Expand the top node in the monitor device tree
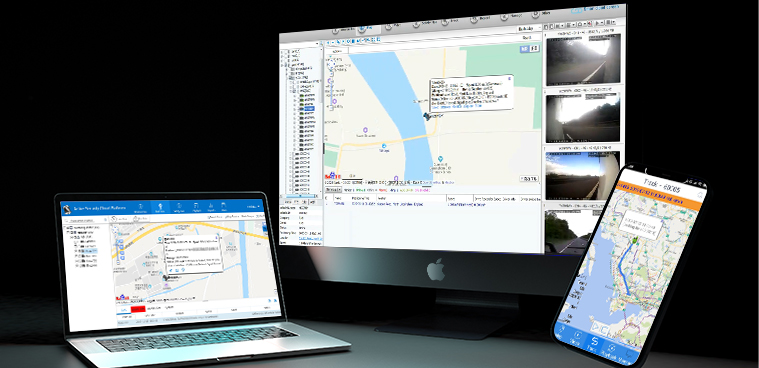Screen dimensions: 759x368 pos(283,51)
